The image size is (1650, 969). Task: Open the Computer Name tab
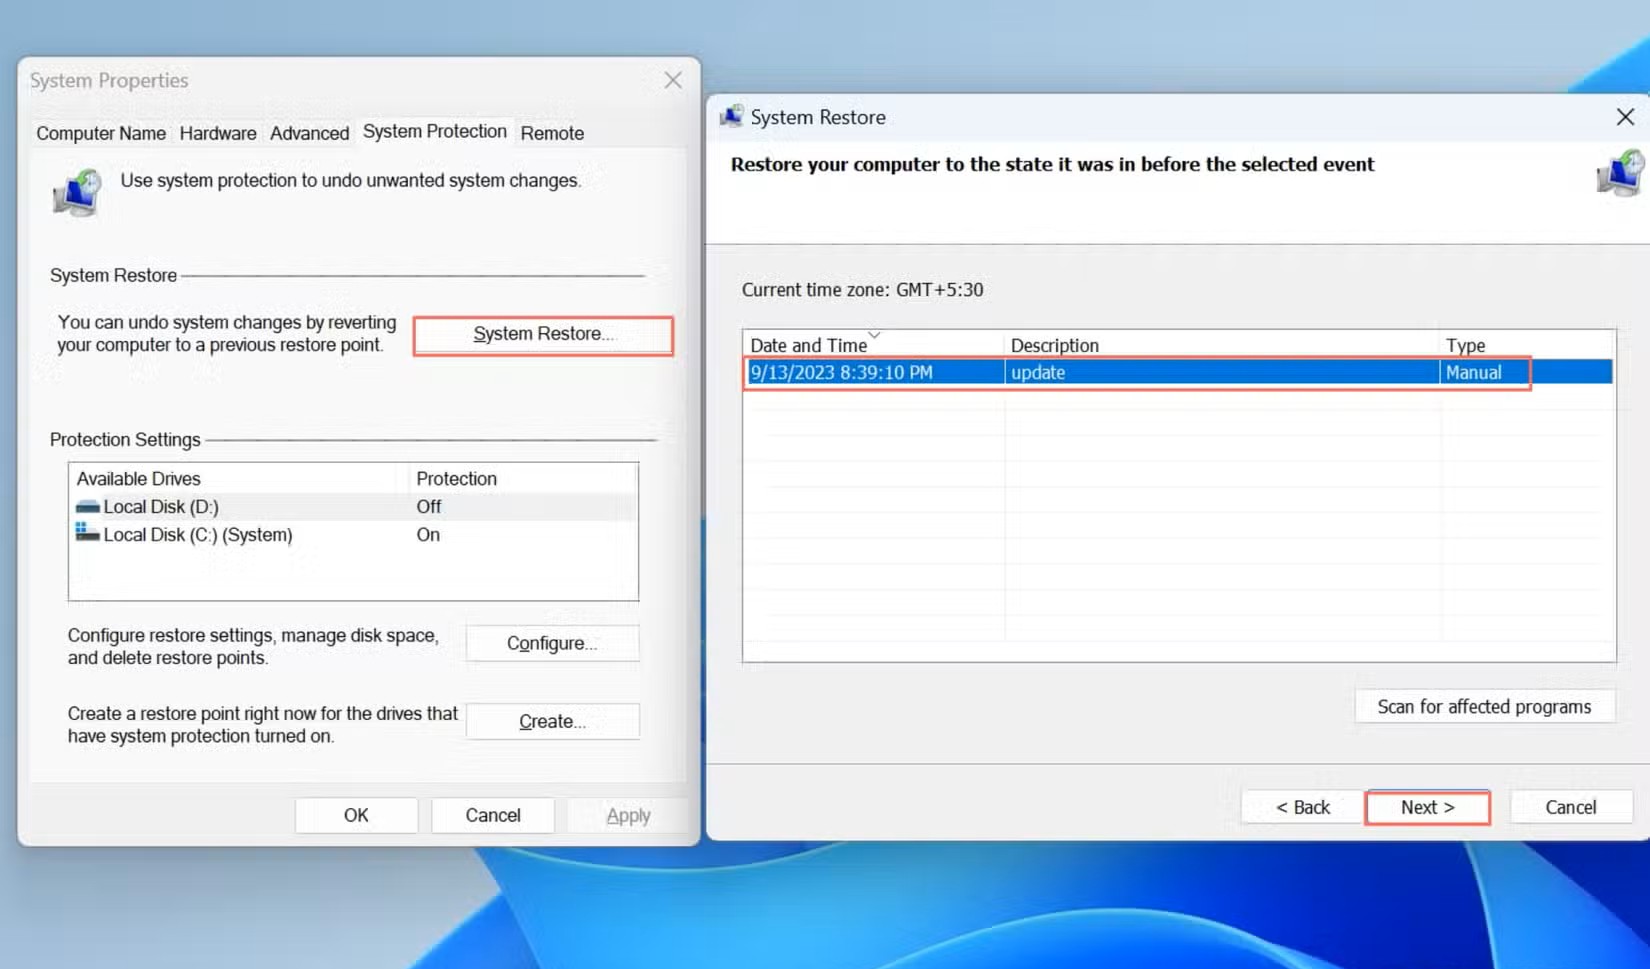(100, 133)
